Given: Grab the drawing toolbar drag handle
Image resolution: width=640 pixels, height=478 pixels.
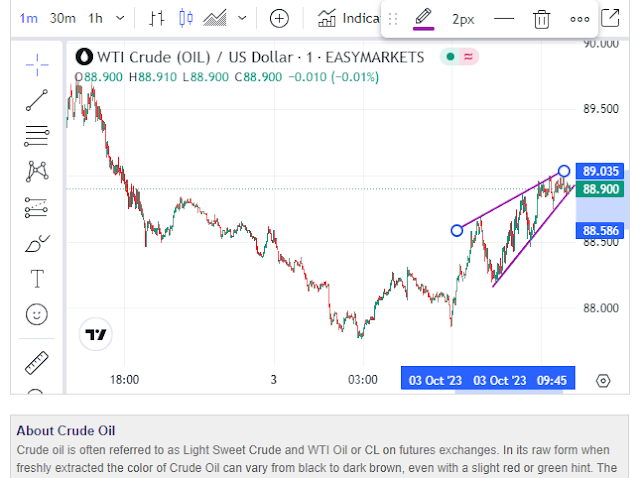Looking at the screenshot, I should (x=393, y=19).
